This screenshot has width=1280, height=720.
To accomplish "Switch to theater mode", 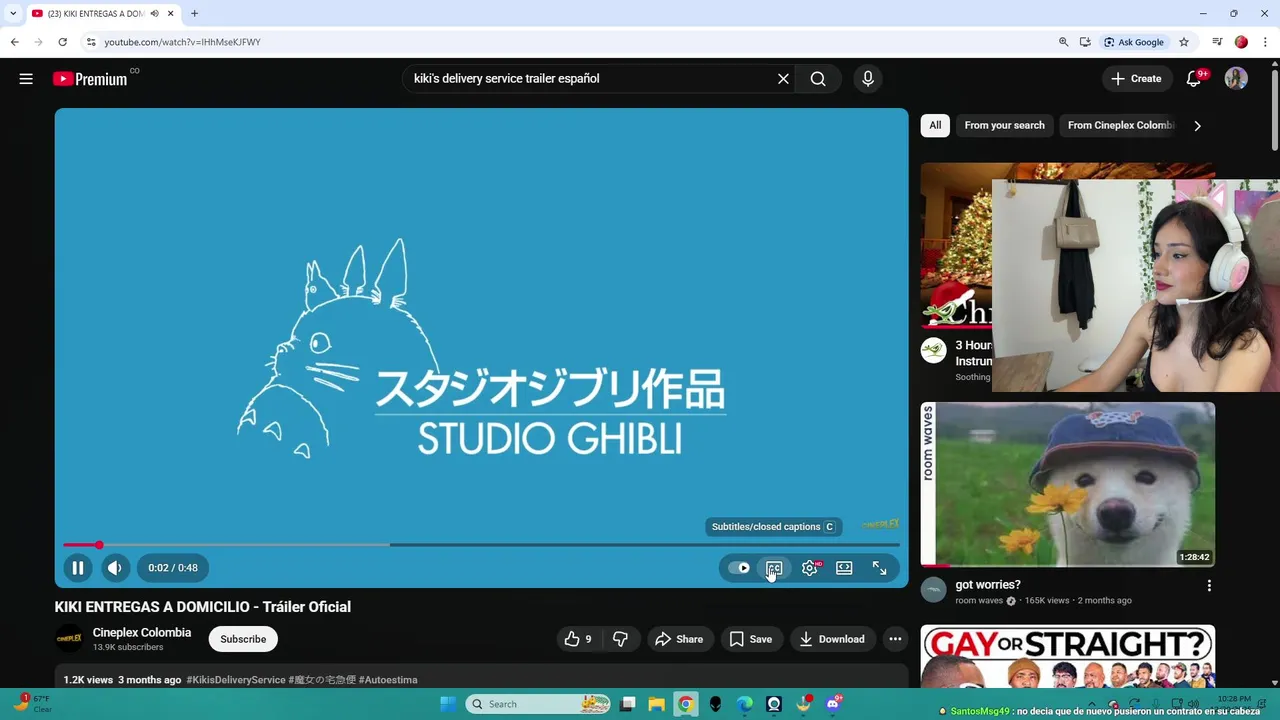I will (x=844, y=568).
